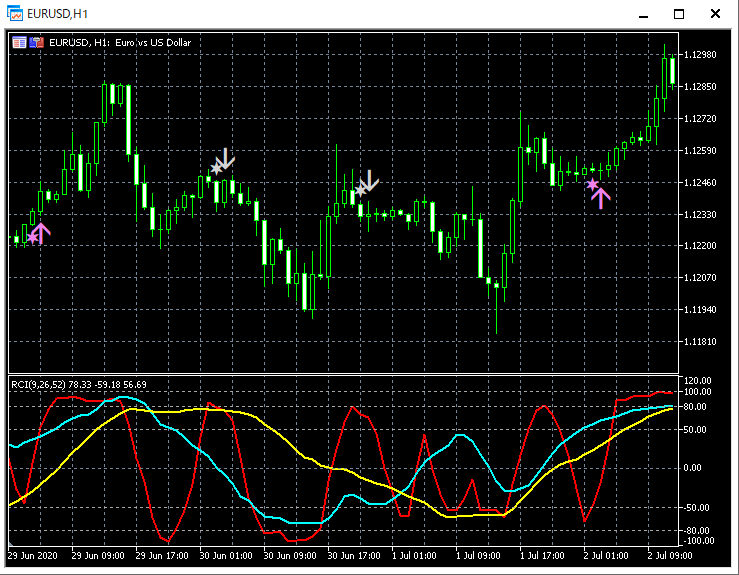
Task: Click the 1 Jul 01:00 time label
Action: (414, 556)
